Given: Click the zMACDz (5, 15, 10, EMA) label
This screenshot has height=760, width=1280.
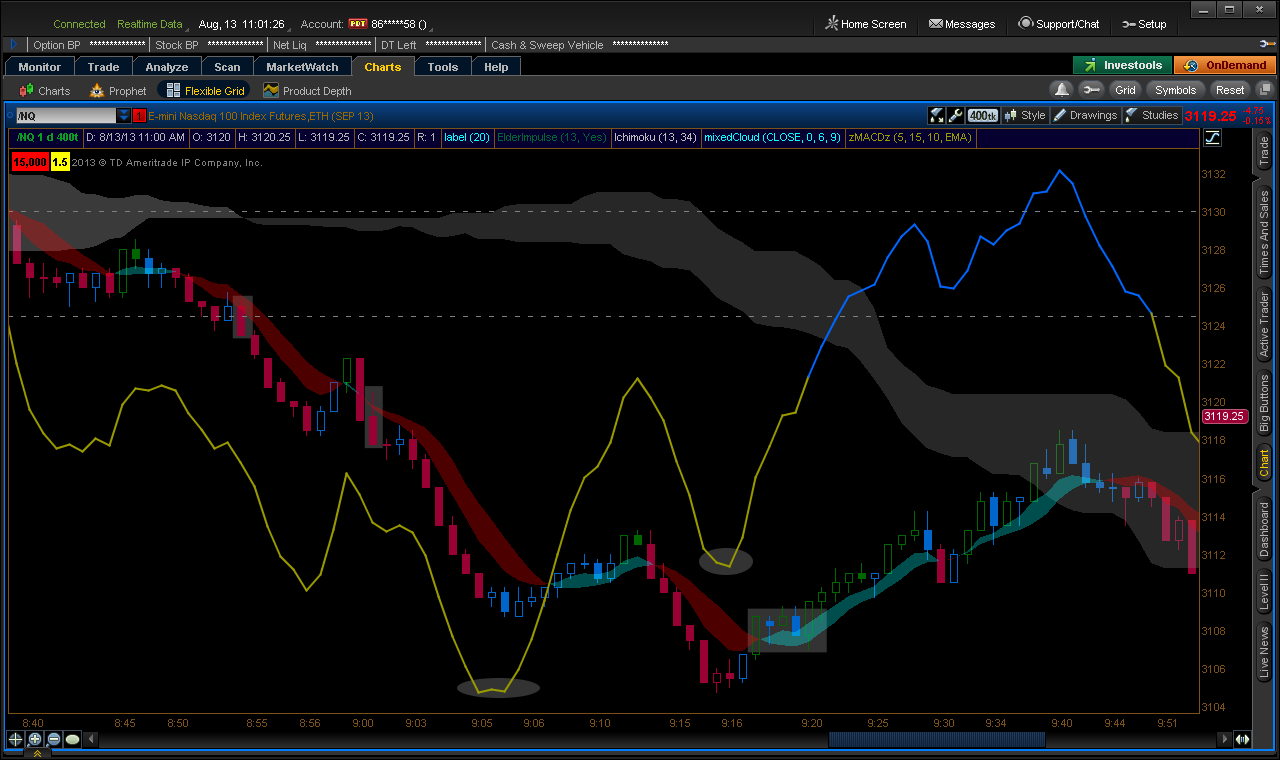Looking at the screenshot, I should (910, 138).
